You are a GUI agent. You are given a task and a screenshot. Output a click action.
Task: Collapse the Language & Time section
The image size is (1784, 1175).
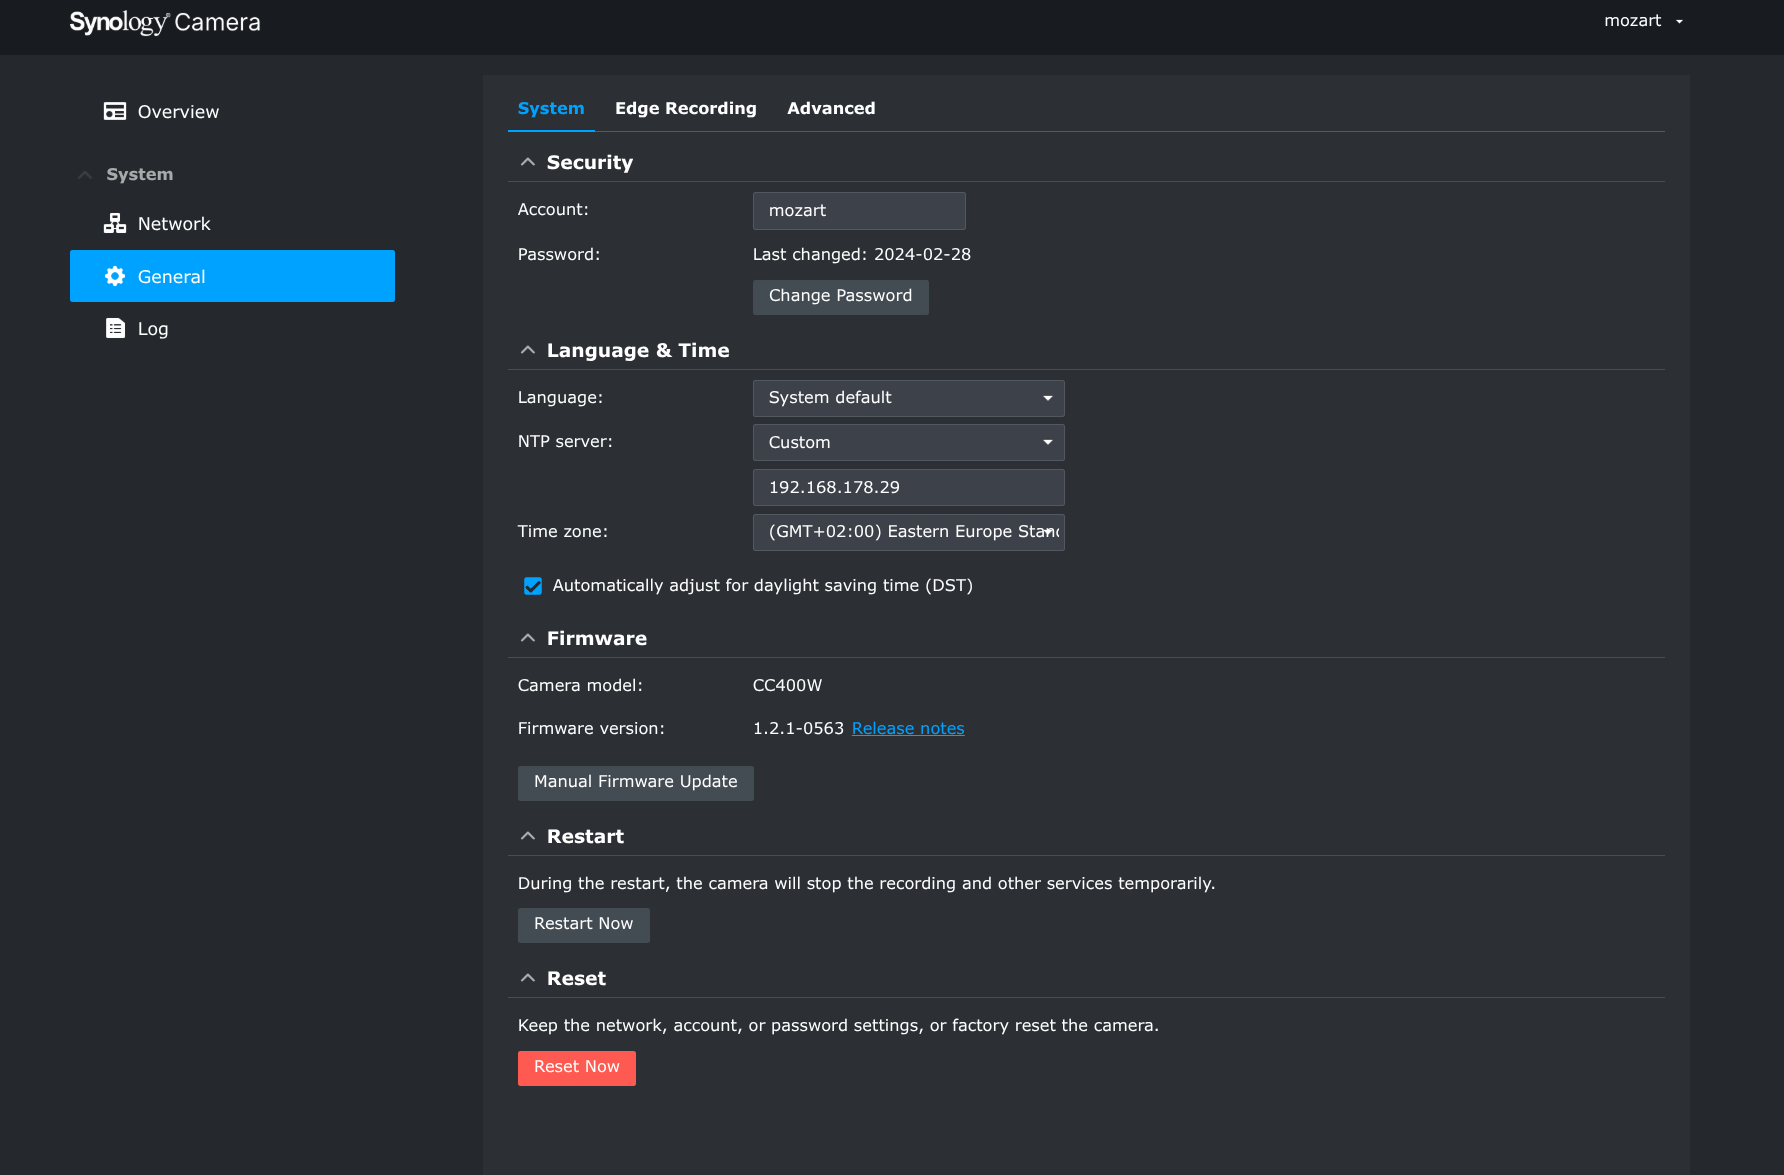(x=528, y=350)
